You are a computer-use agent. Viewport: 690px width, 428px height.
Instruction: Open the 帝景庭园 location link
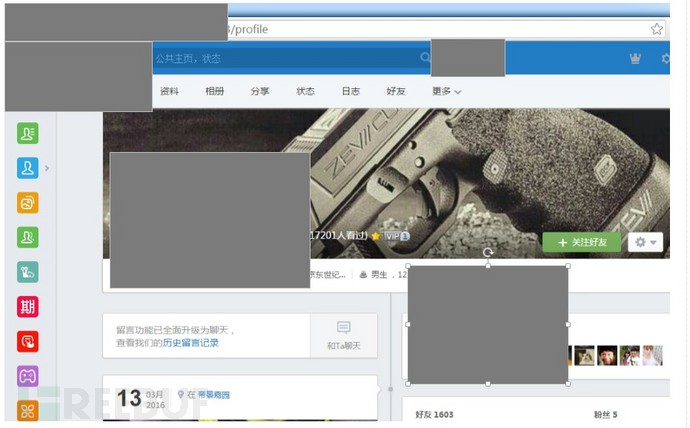pos(213,395)
